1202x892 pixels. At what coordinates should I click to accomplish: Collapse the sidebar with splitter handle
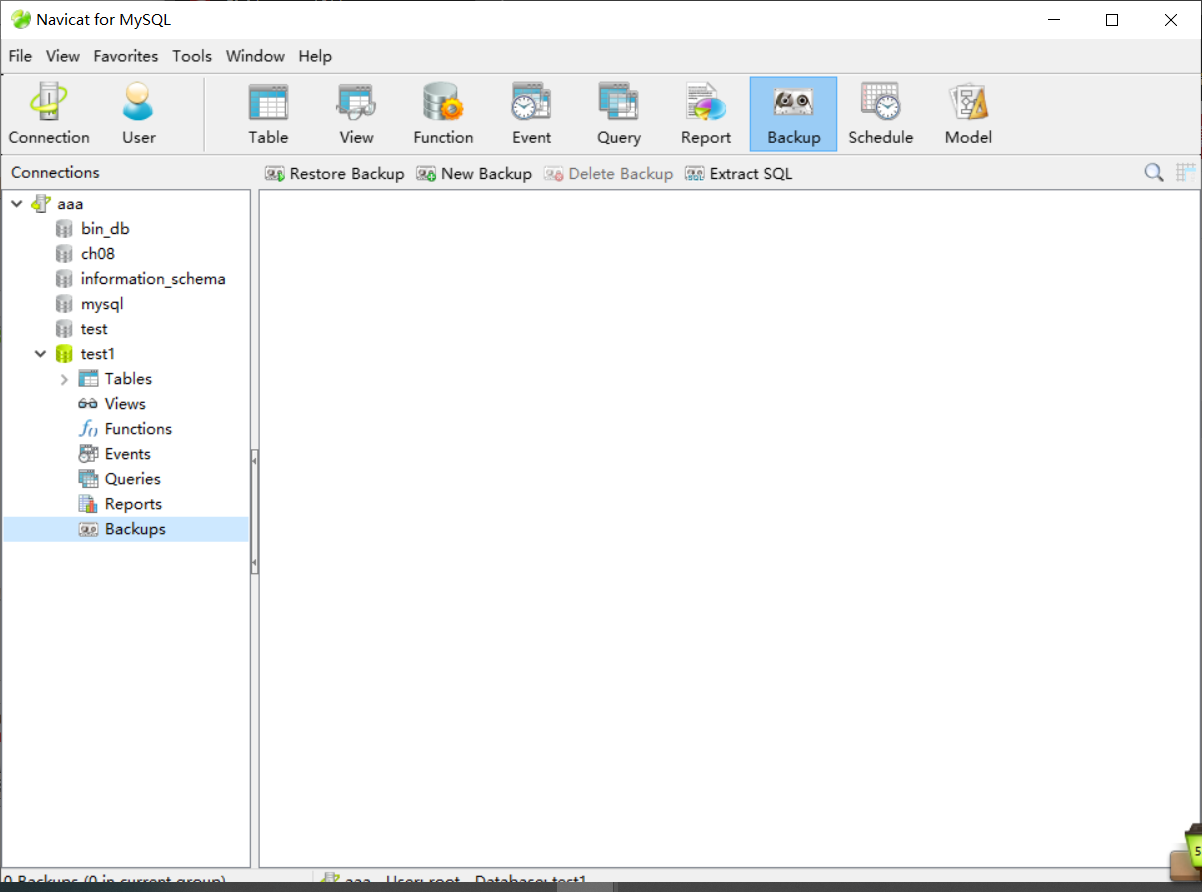(x=254, y=511)
